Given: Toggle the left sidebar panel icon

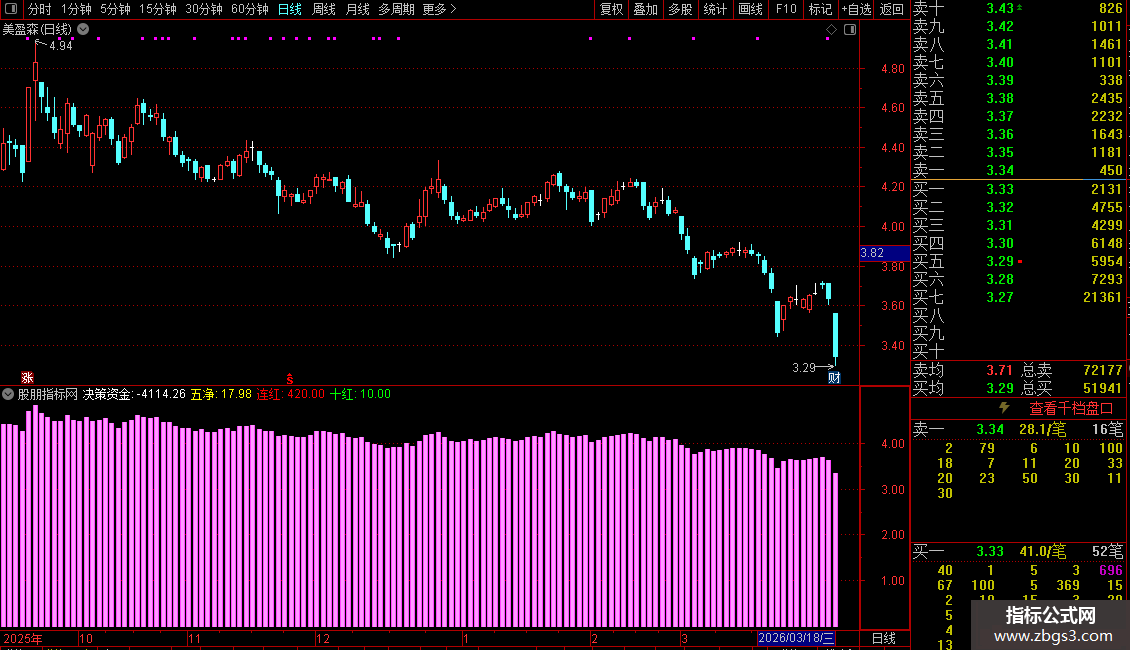Looking at the screenshot, I should pyautogui.click(x=11, y=9).
